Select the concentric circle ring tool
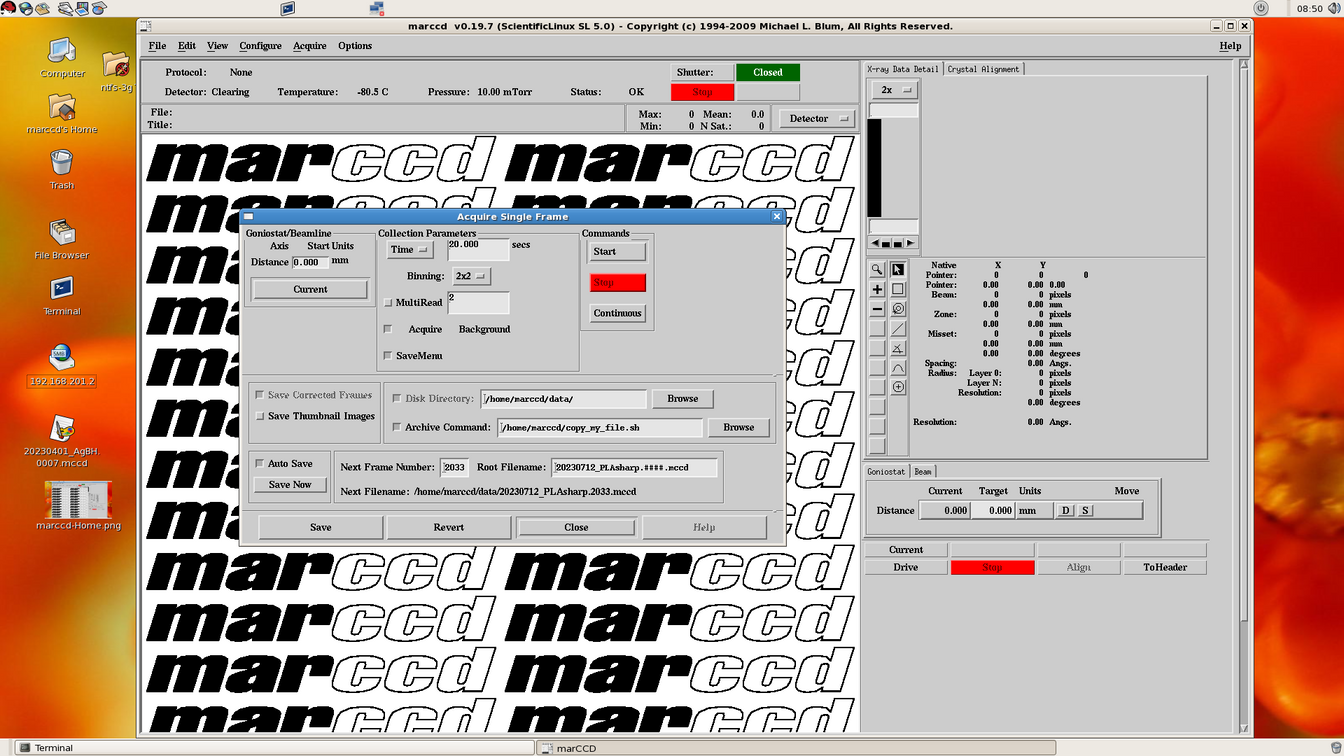 [898, 309]
